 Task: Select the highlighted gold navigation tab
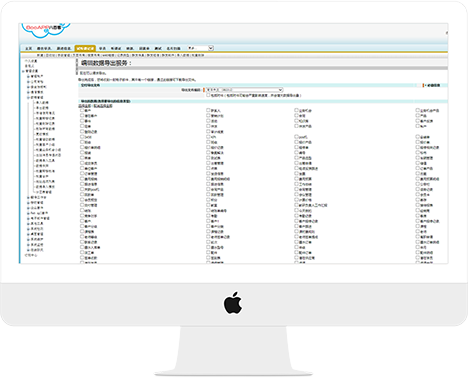coord(85,48)
